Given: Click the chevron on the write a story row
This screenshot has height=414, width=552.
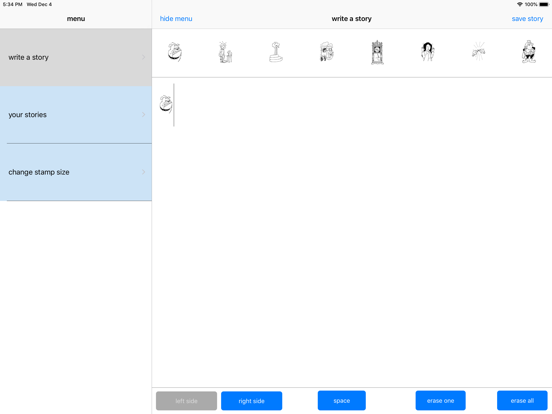Looking at the screenshot, I should click(143, 57).
